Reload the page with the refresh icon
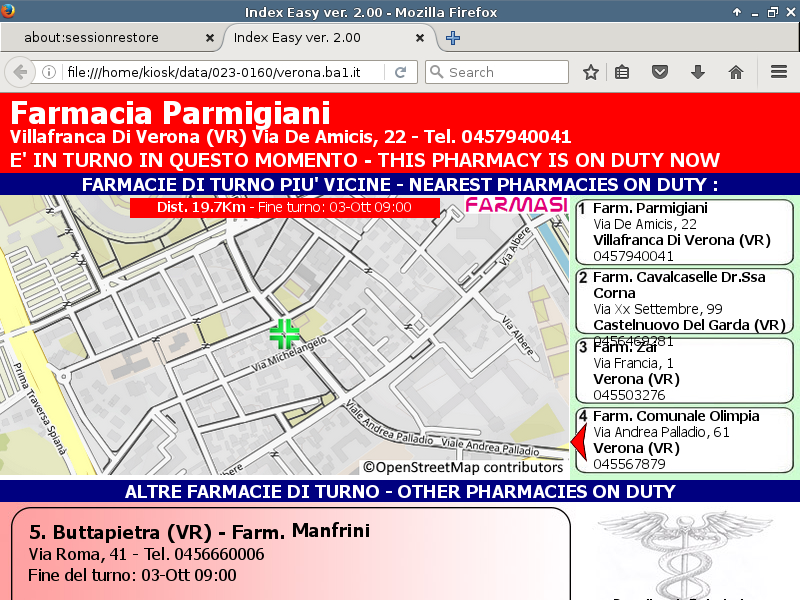The height and width of the screenshot is (600, 800). click(x=400, y=72)
